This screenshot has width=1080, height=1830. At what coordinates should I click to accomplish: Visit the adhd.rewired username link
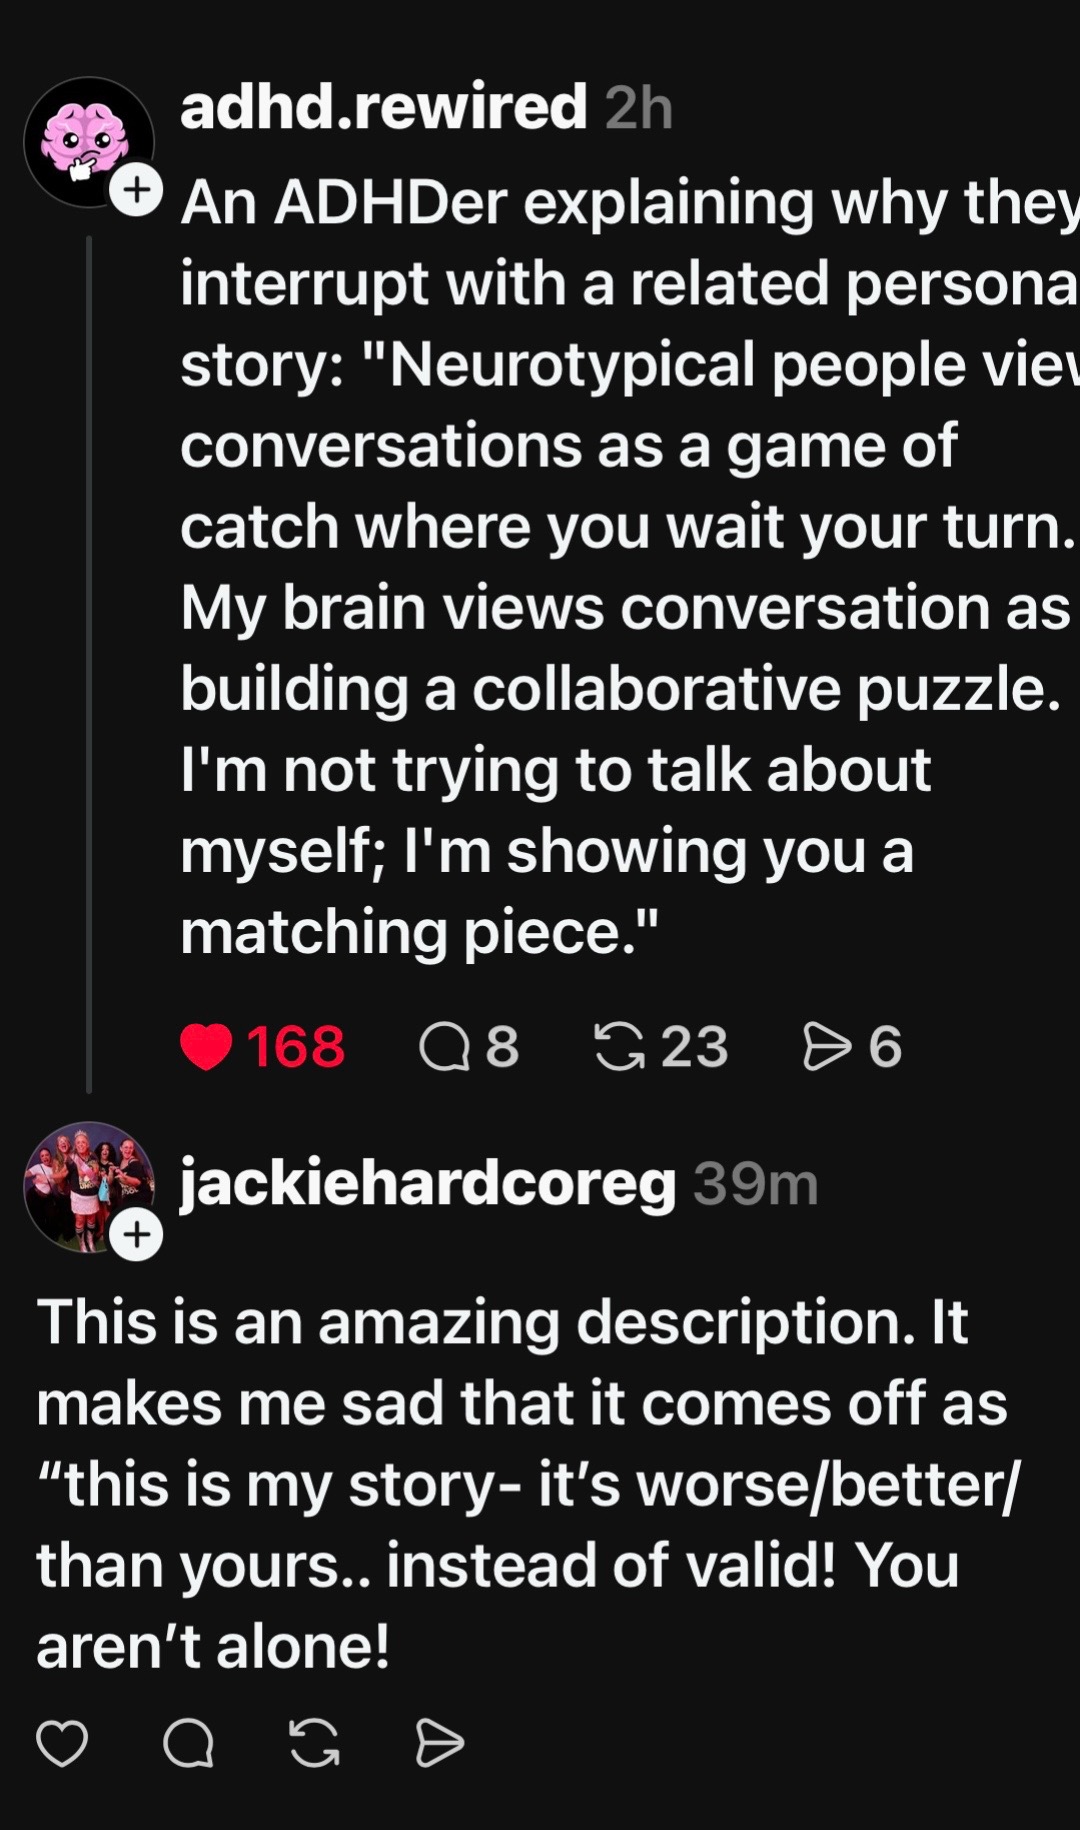tap(383, 106)
